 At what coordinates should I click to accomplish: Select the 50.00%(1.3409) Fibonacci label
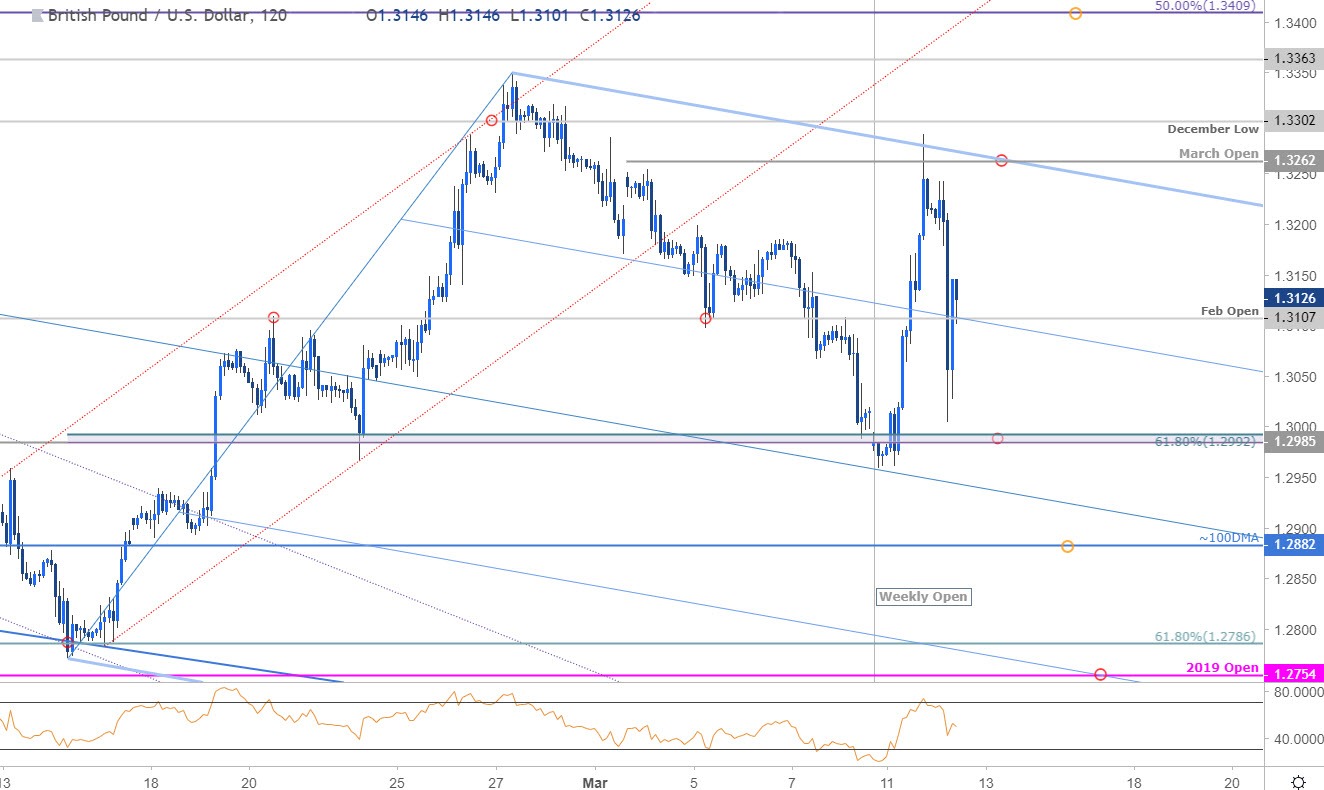[1206, 5]
